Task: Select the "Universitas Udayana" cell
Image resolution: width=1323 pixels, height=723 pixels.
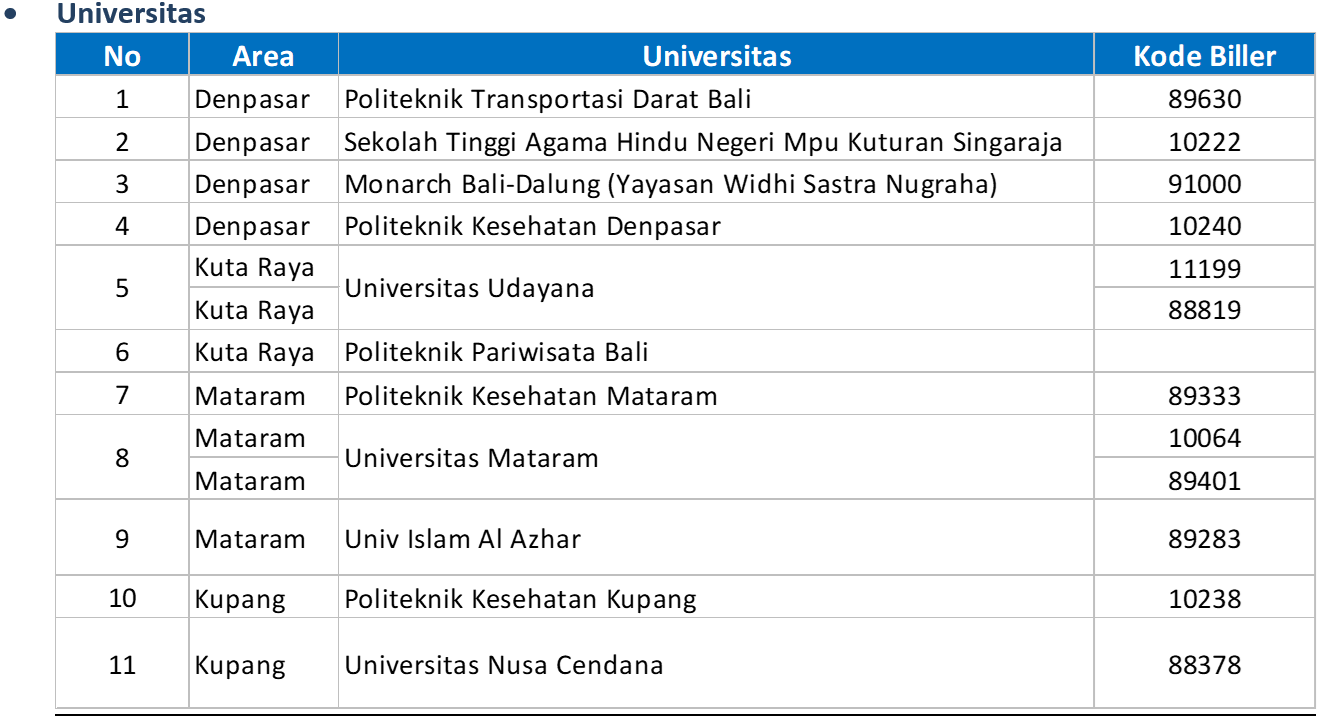Action: pyautogui.click(x=716, y=288)
